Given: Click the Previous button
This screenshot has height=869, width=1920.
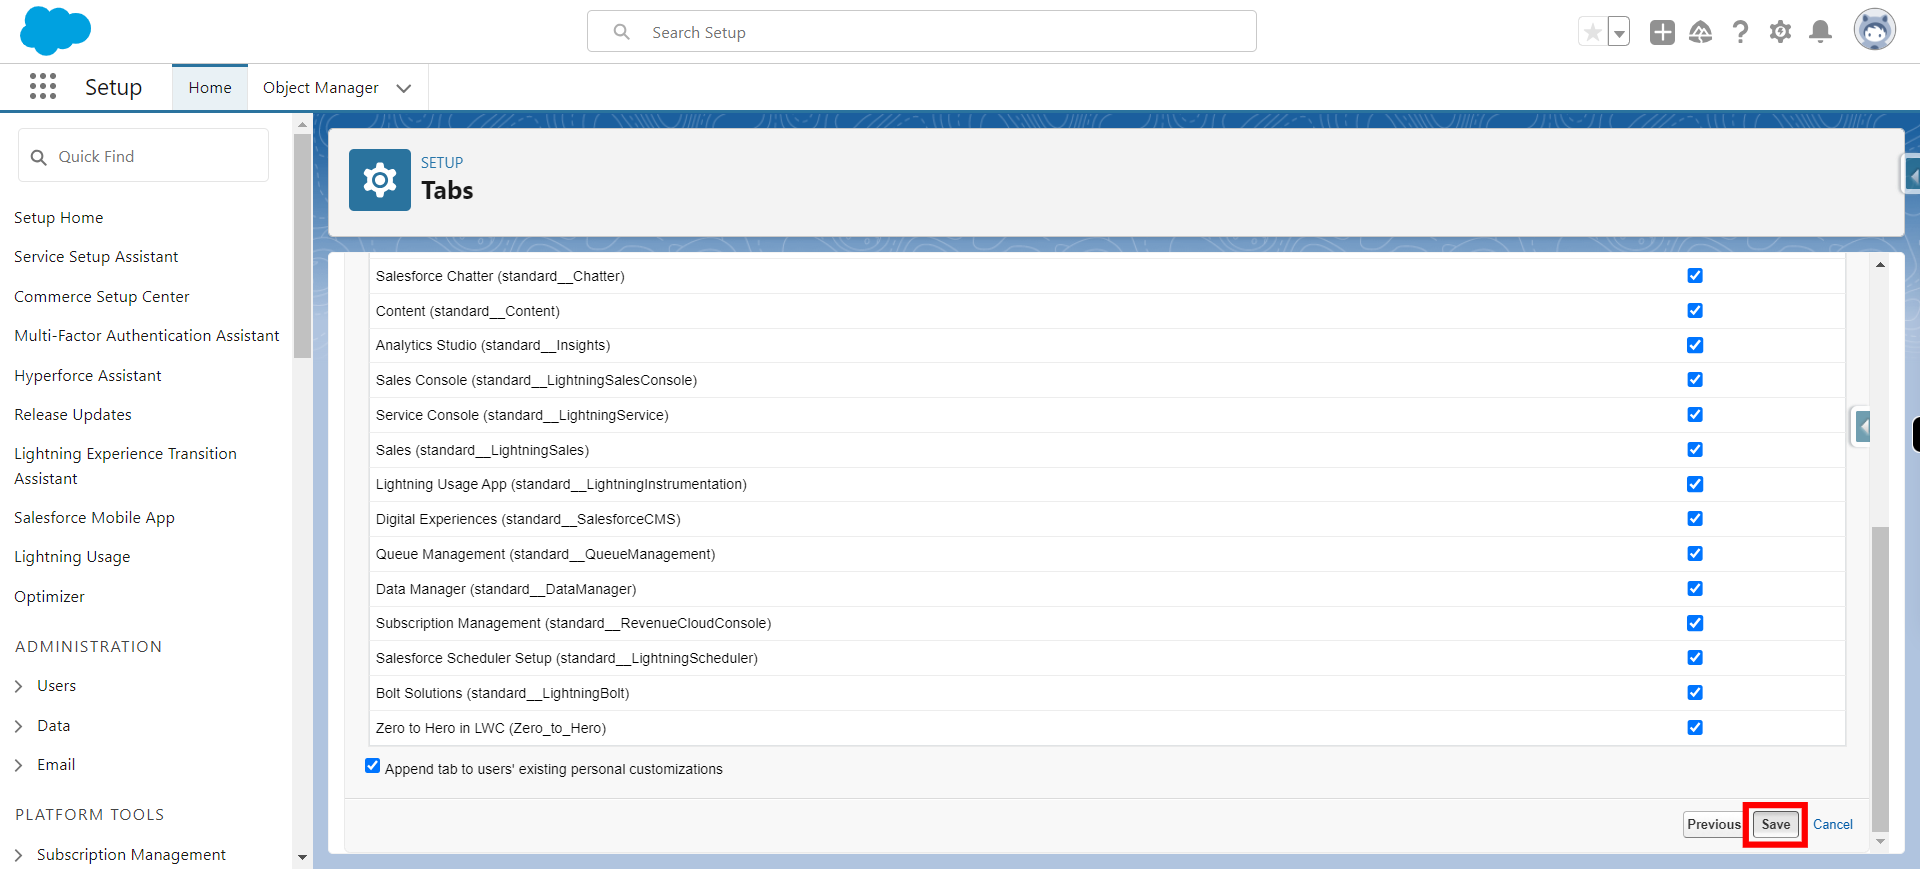Looking at the screenshot, I should [1714, 824].
